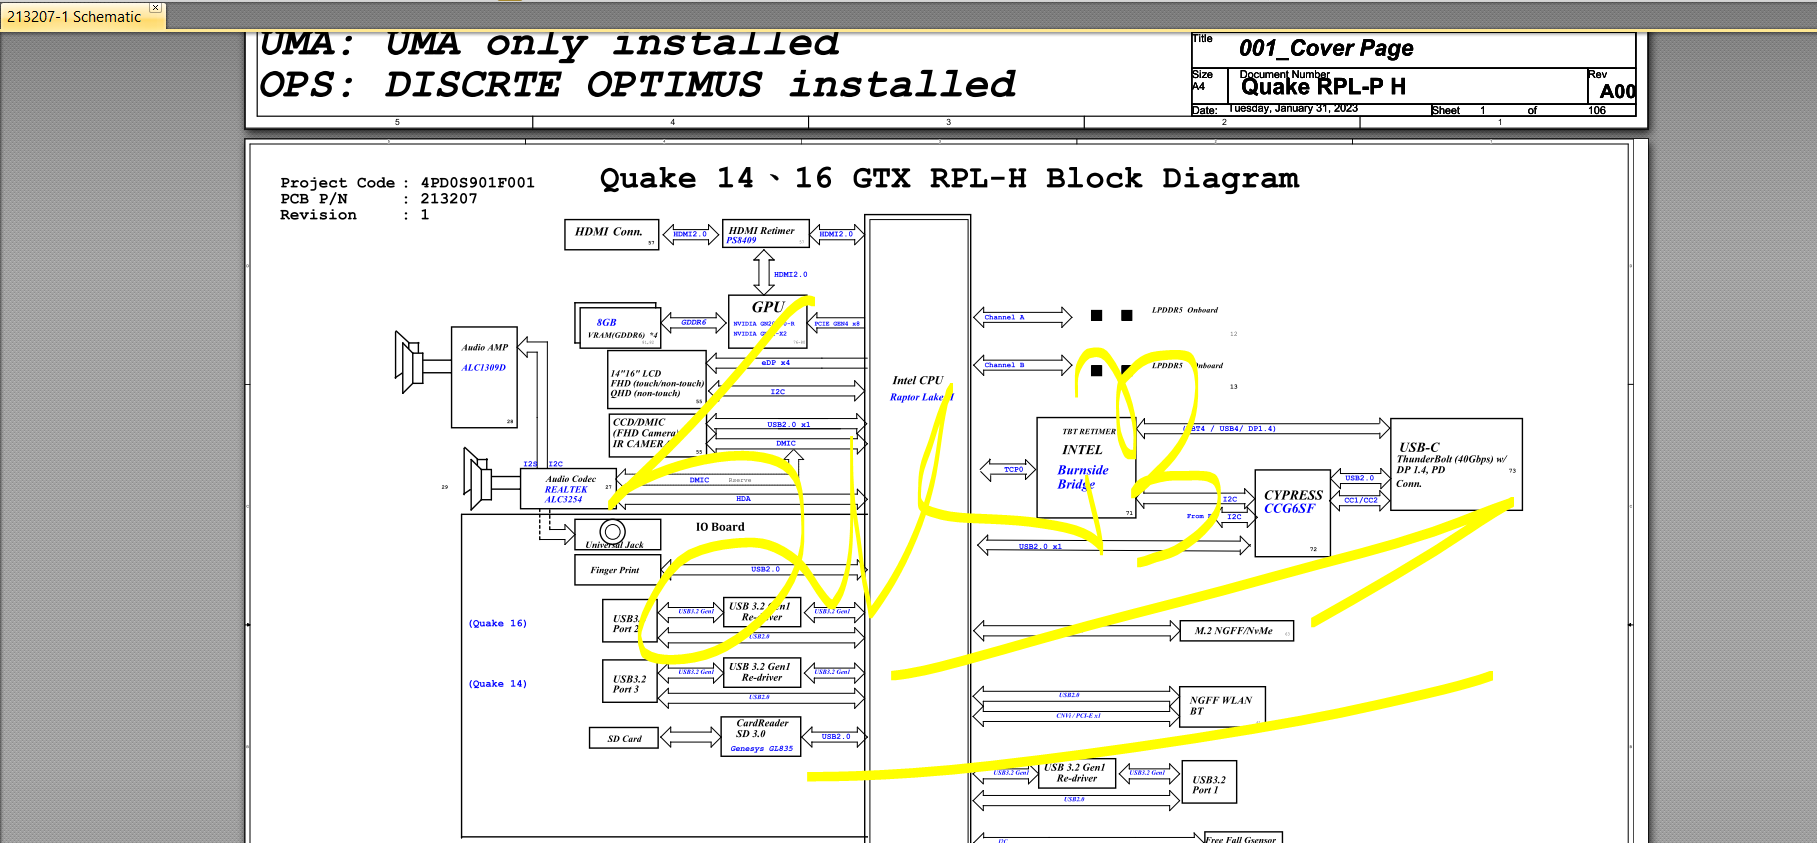
Task: Click the 'M.2 NGFF/NVMe' block
Action: pyautogui.click(x=1236, y=631)
